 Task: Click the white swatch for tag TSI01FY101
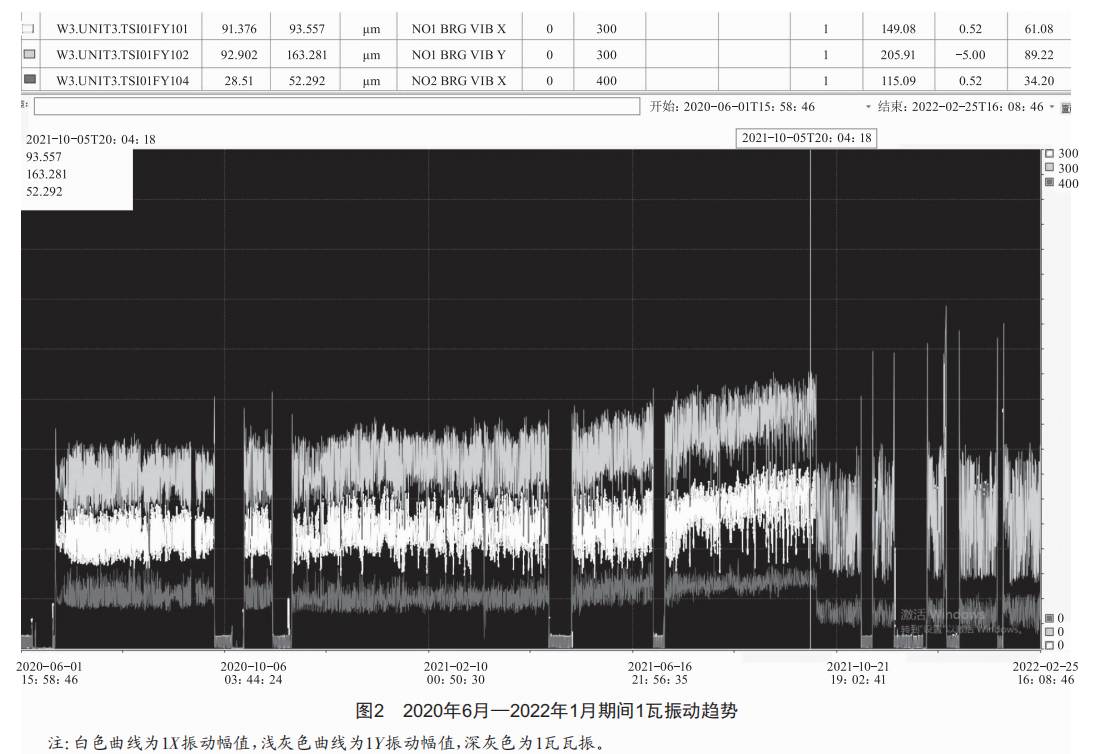point(28,29)
